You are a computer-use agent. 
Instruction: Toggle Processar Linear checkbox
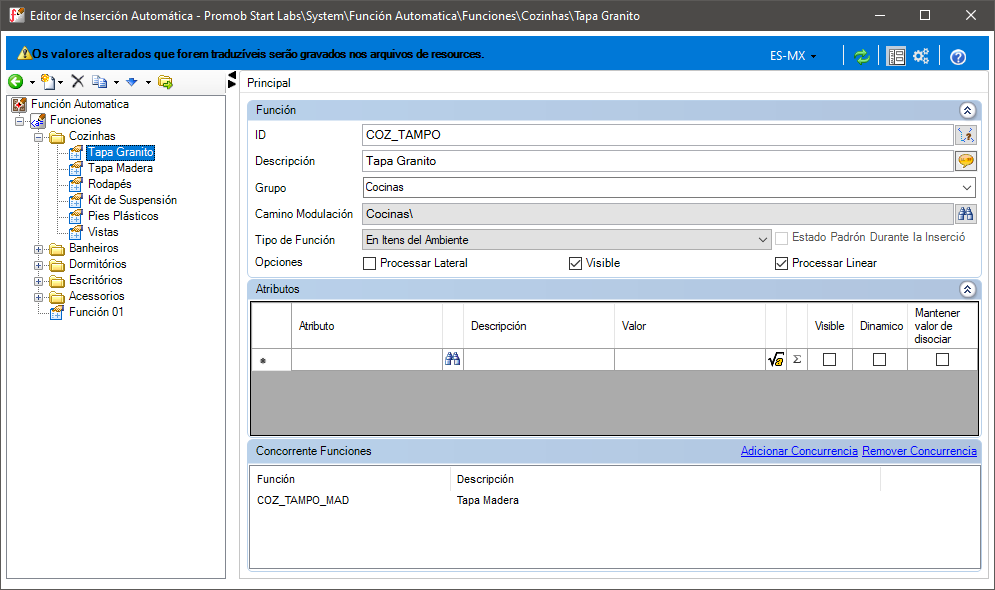click(781, 263)
